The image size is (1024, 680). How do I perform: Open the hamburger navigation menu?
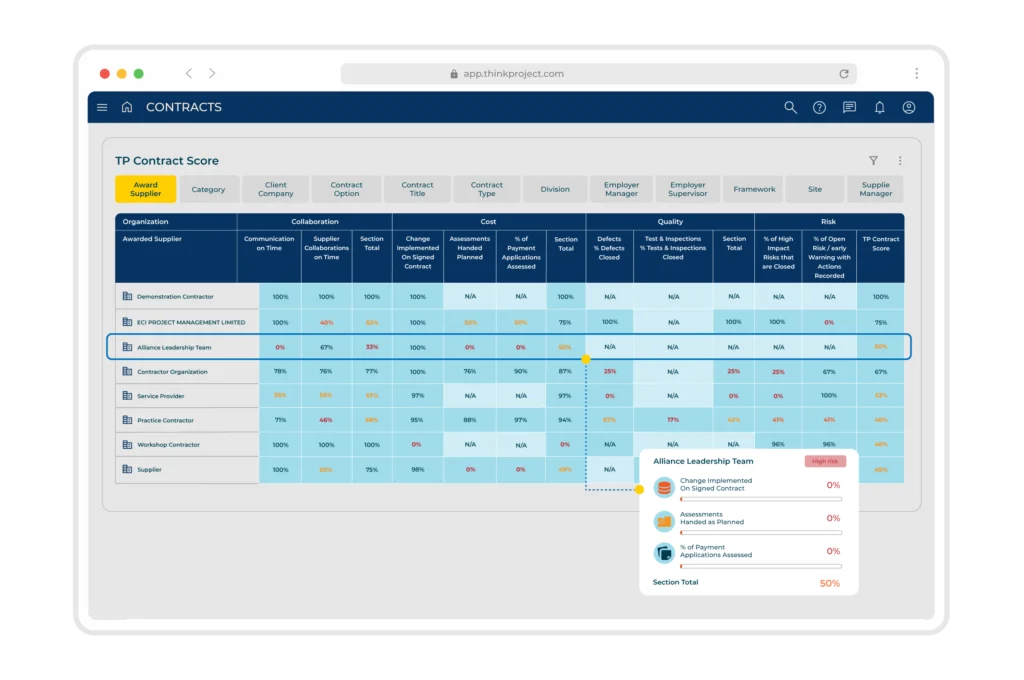click(x=102, y=107)
